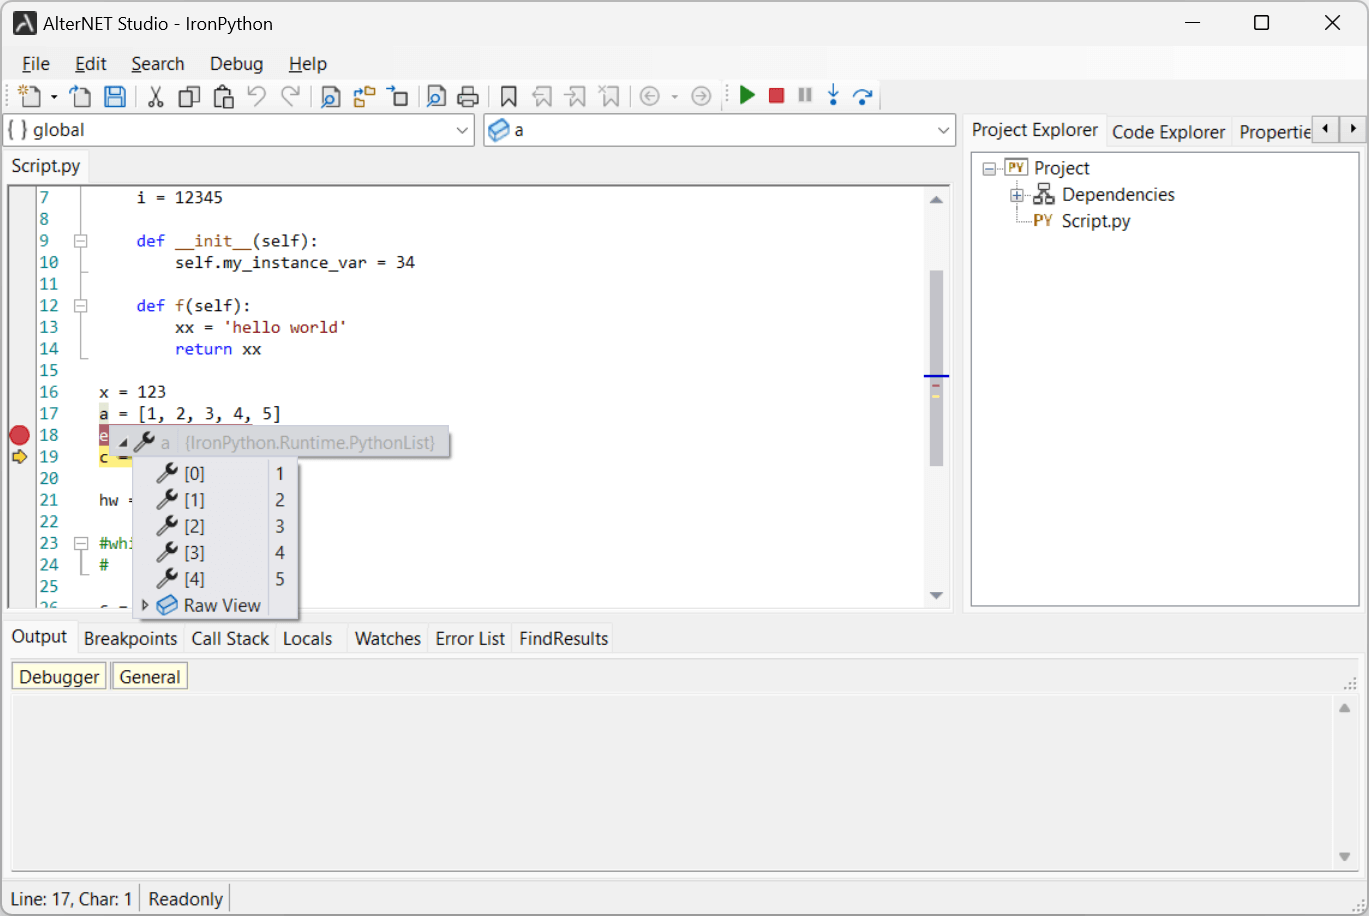Click the Next bookmark icon
Viewport: 1369px width, 916px height.
tap(576, 96)
